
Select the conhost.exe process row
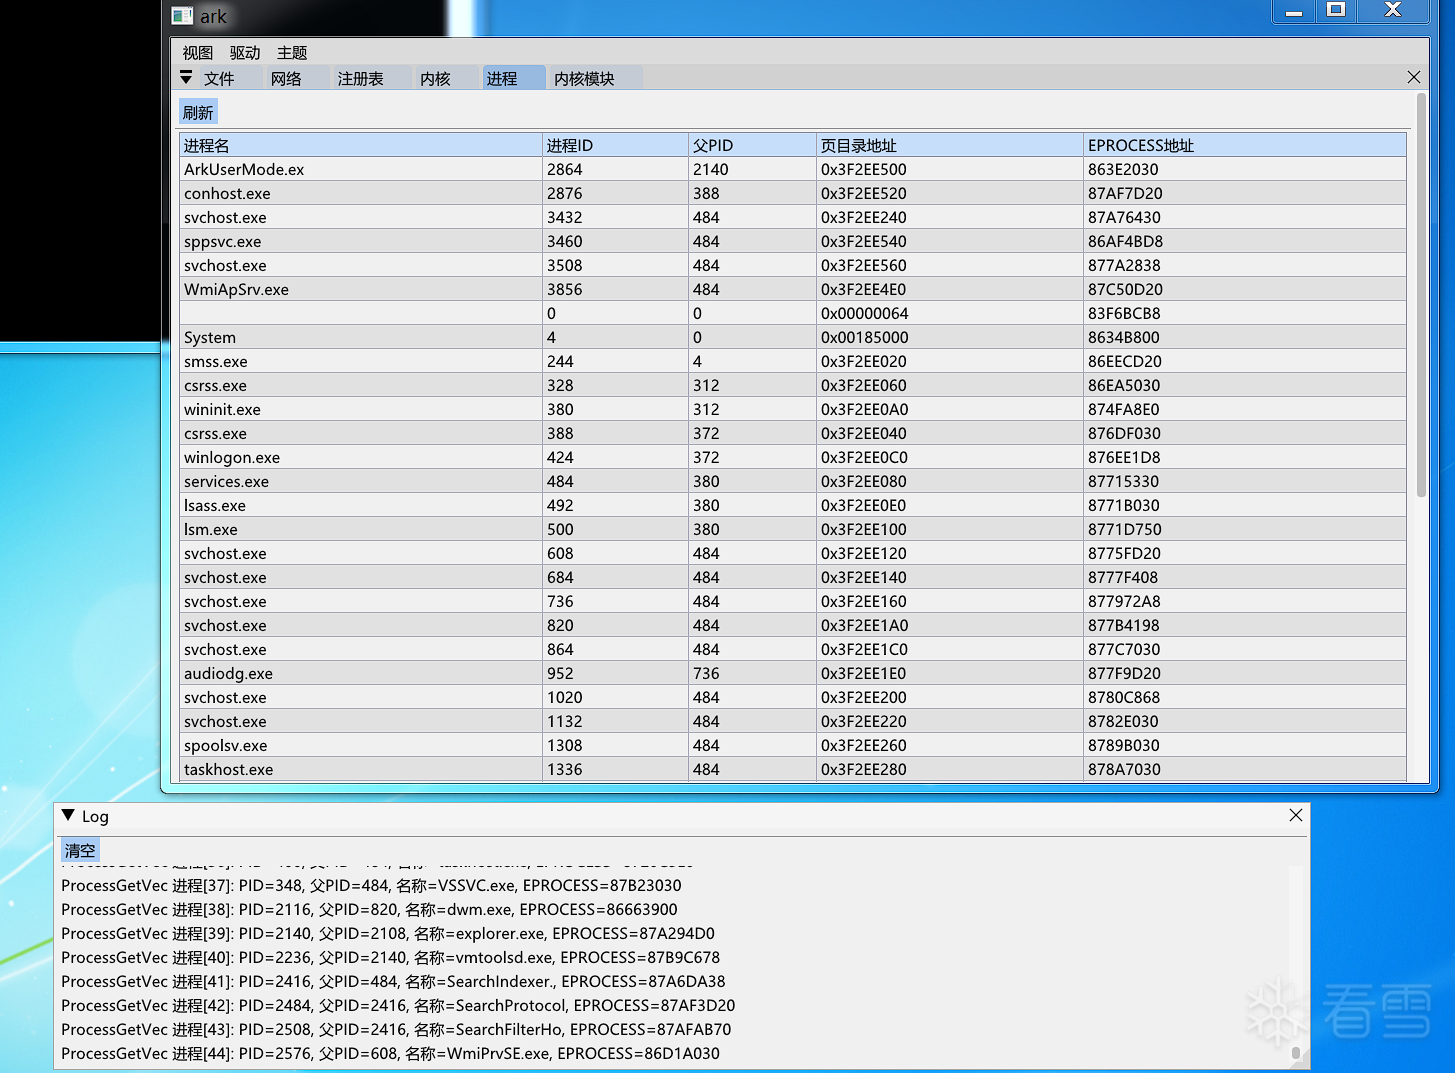pos(793,193)
